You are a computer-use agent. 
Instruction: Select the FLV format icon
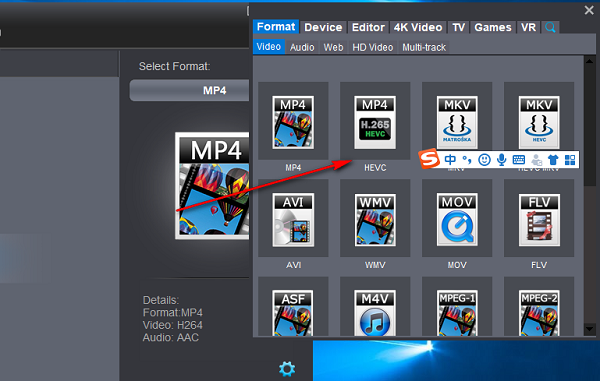pyautogui.click(x=539, y=220)
